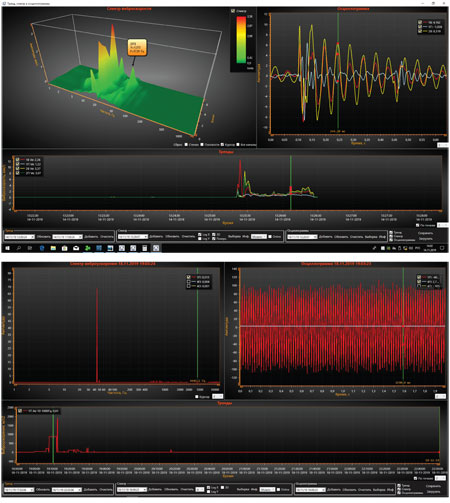
Task: Toggle 'Все каналы' checkbox under the 3D spectrum
Action: (238, 144)
